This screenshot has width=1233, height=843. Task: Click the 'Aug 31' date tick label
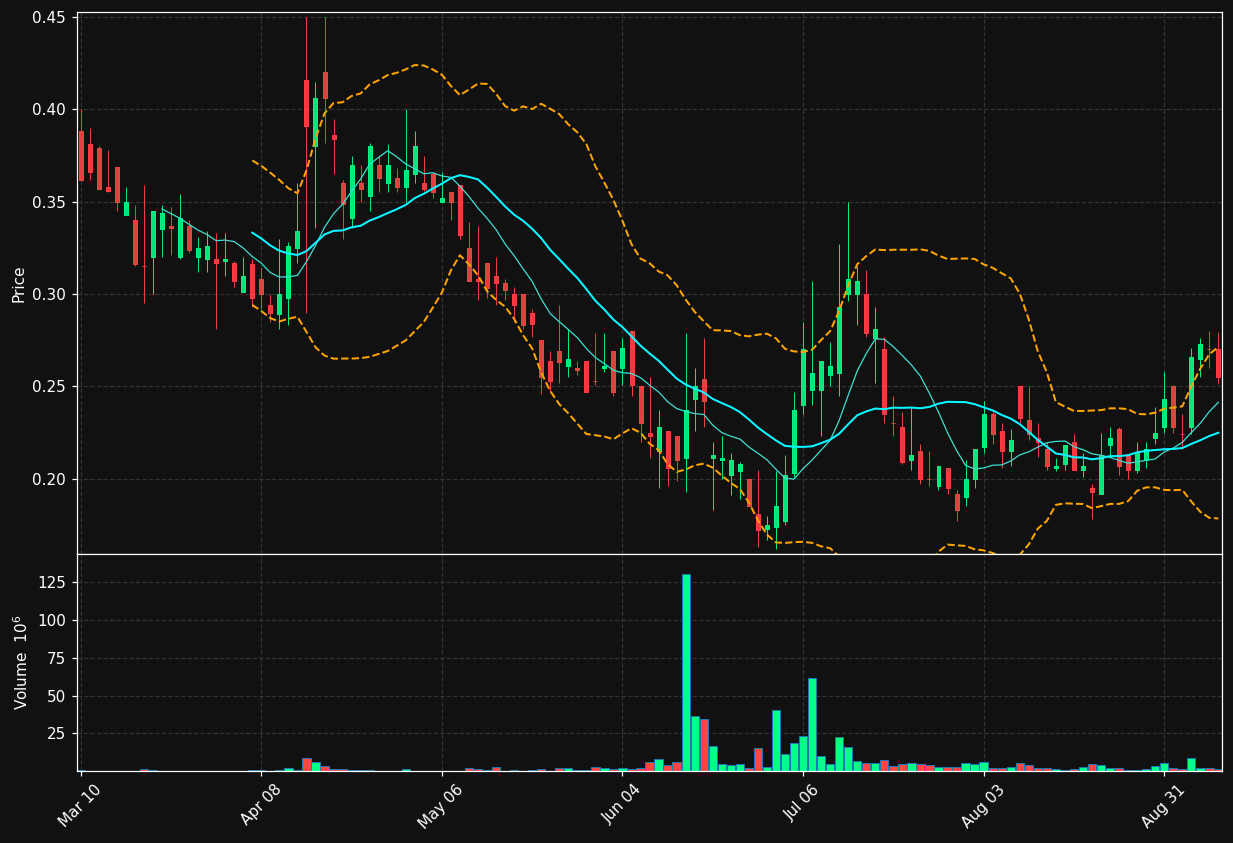point(1164,805)
